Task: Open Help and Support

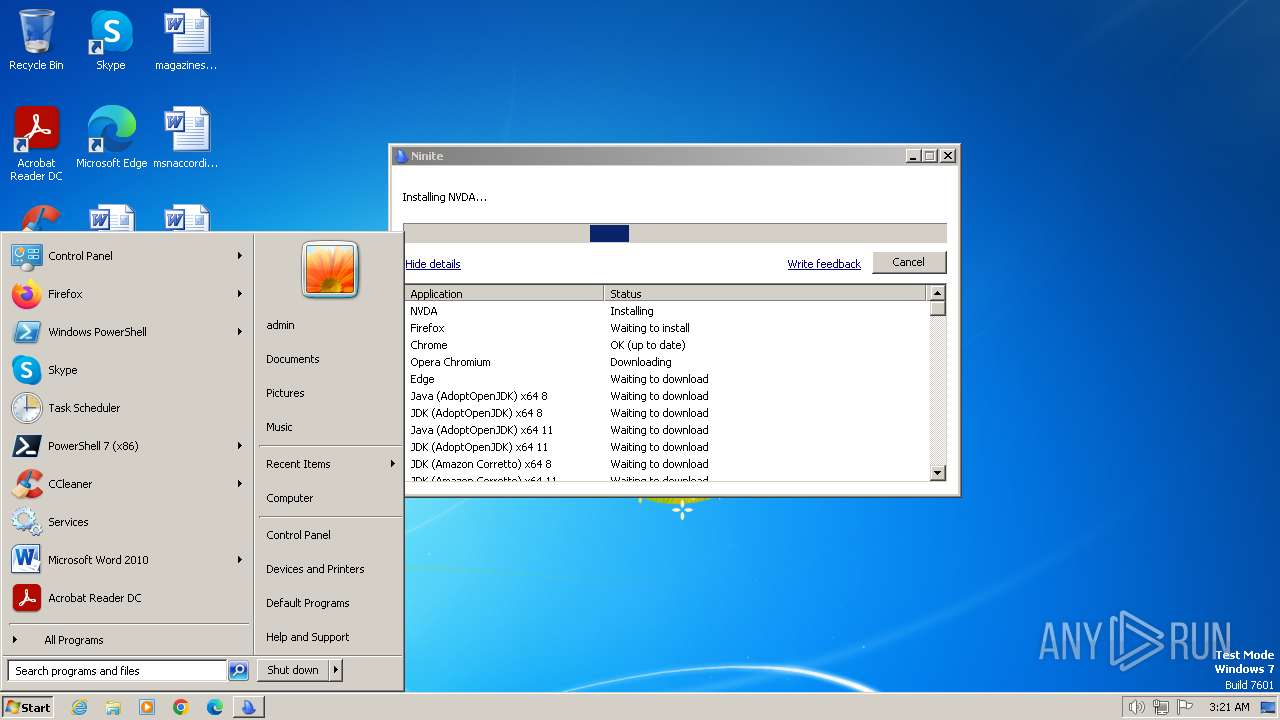Action: (307, 637)
